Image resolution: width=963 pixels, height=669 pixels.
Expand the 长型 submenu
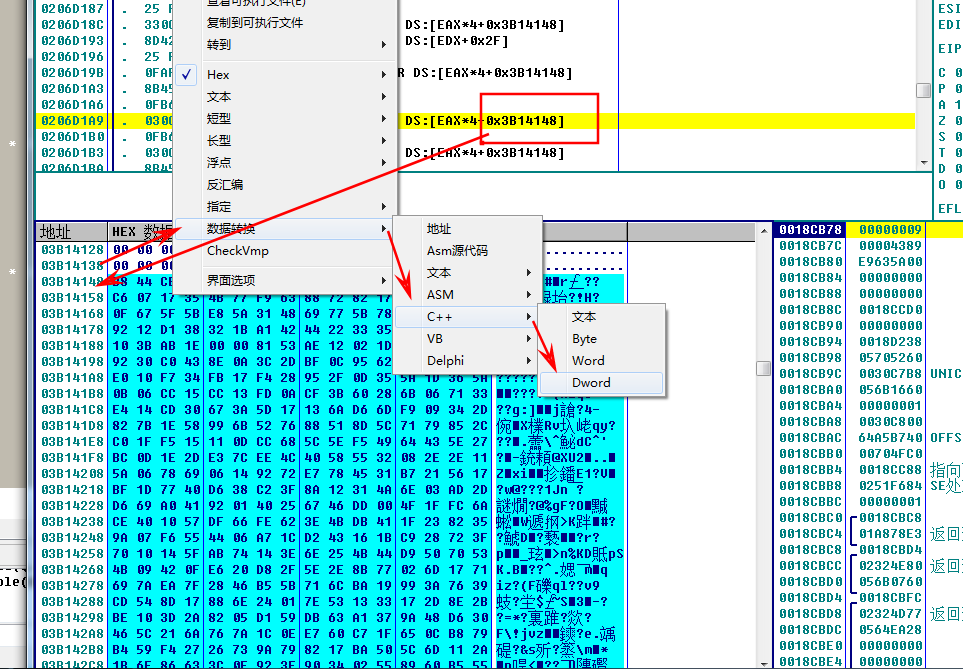tap(284, 140)
